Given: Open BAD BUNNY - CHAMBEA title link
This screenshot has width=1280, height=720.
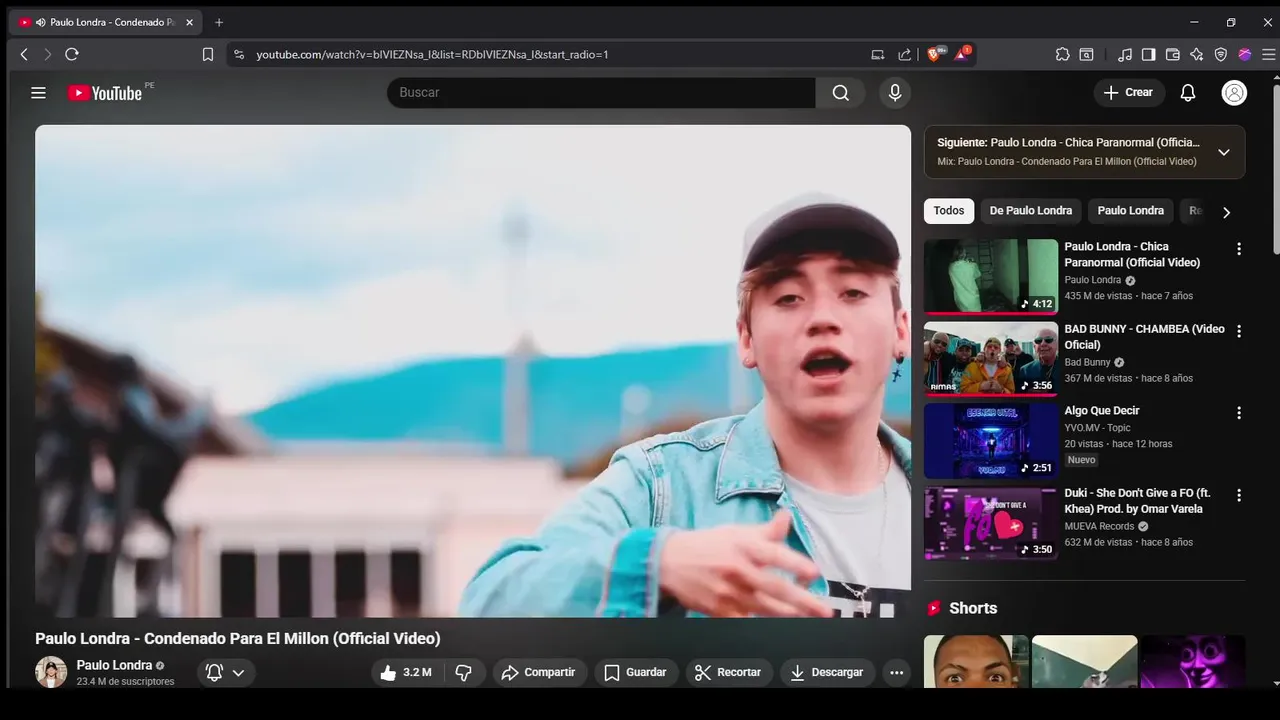Looking at the screenshot, I should click(1144, 337).
